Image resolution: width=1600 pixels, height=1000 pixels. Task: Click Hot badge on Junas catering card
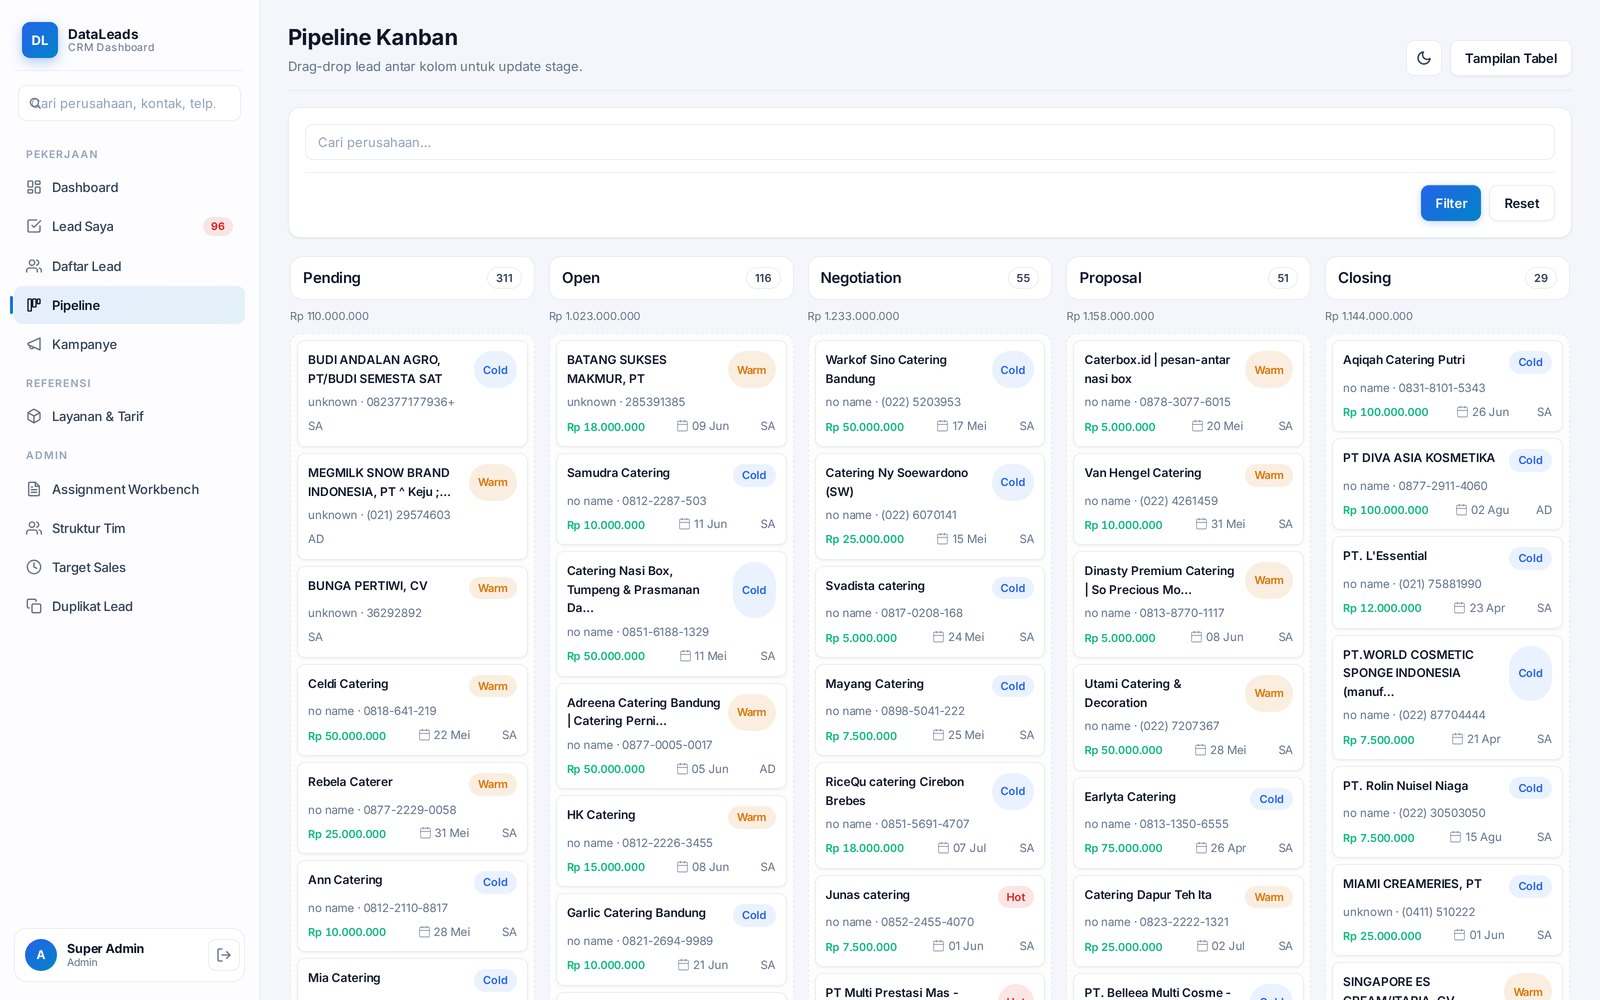[x=1015, y=897]
